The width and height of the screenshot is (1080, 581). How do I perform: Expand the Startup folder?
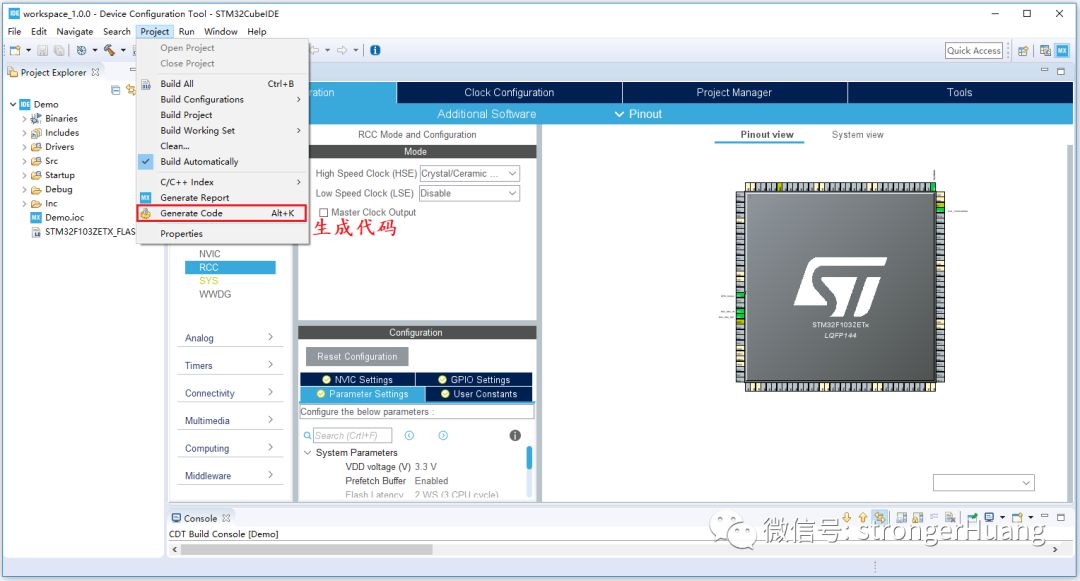(24, 176)
